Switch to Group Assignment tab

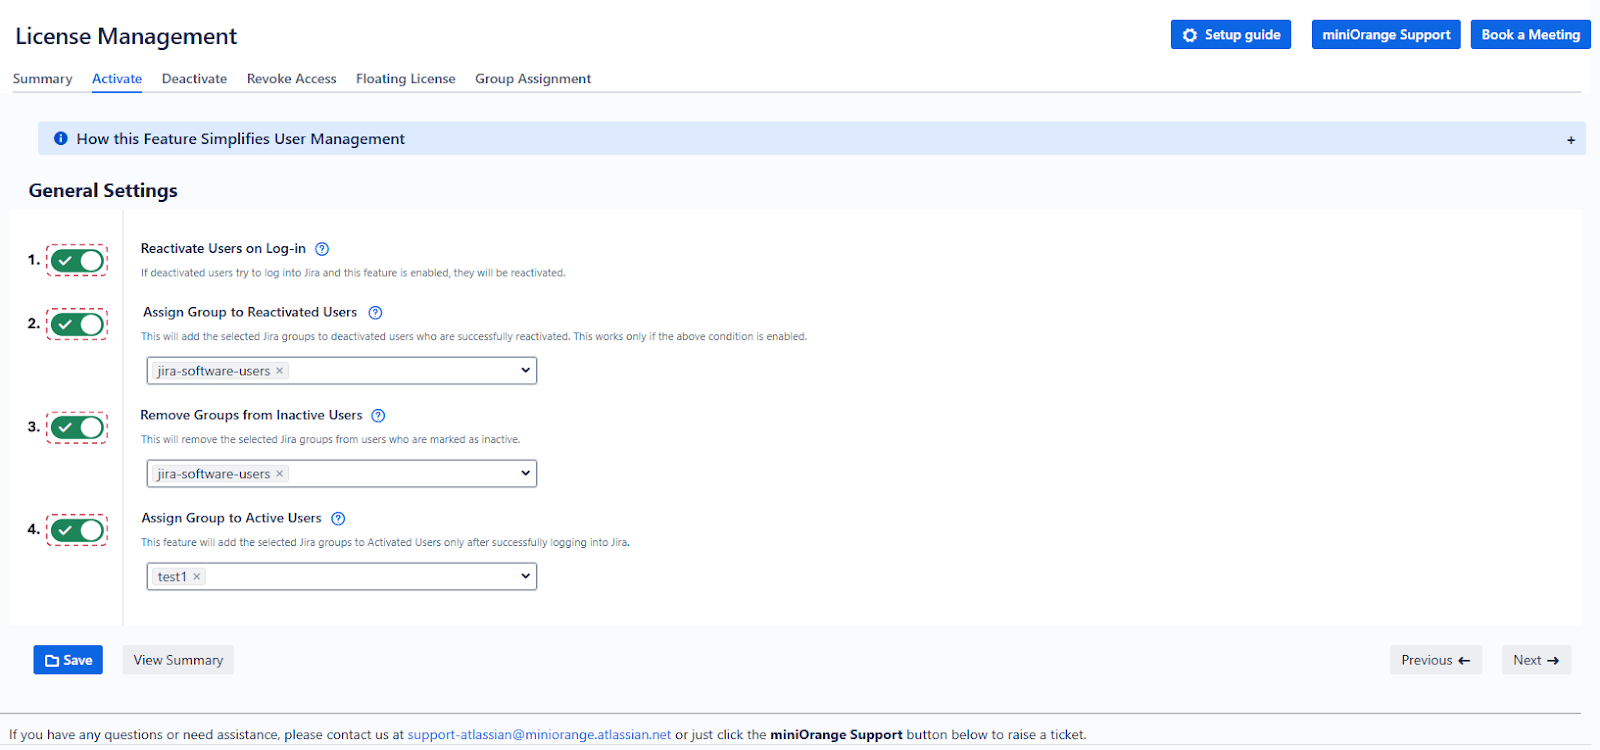pyautogui.click(x=533, y=79)
